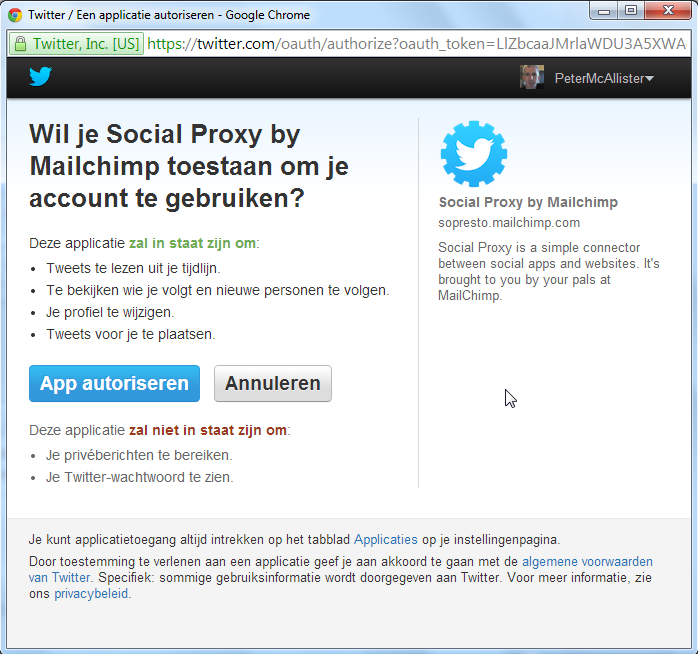Maximize the Chrome window
Screen dimensions: 698x654
(630, 11)
